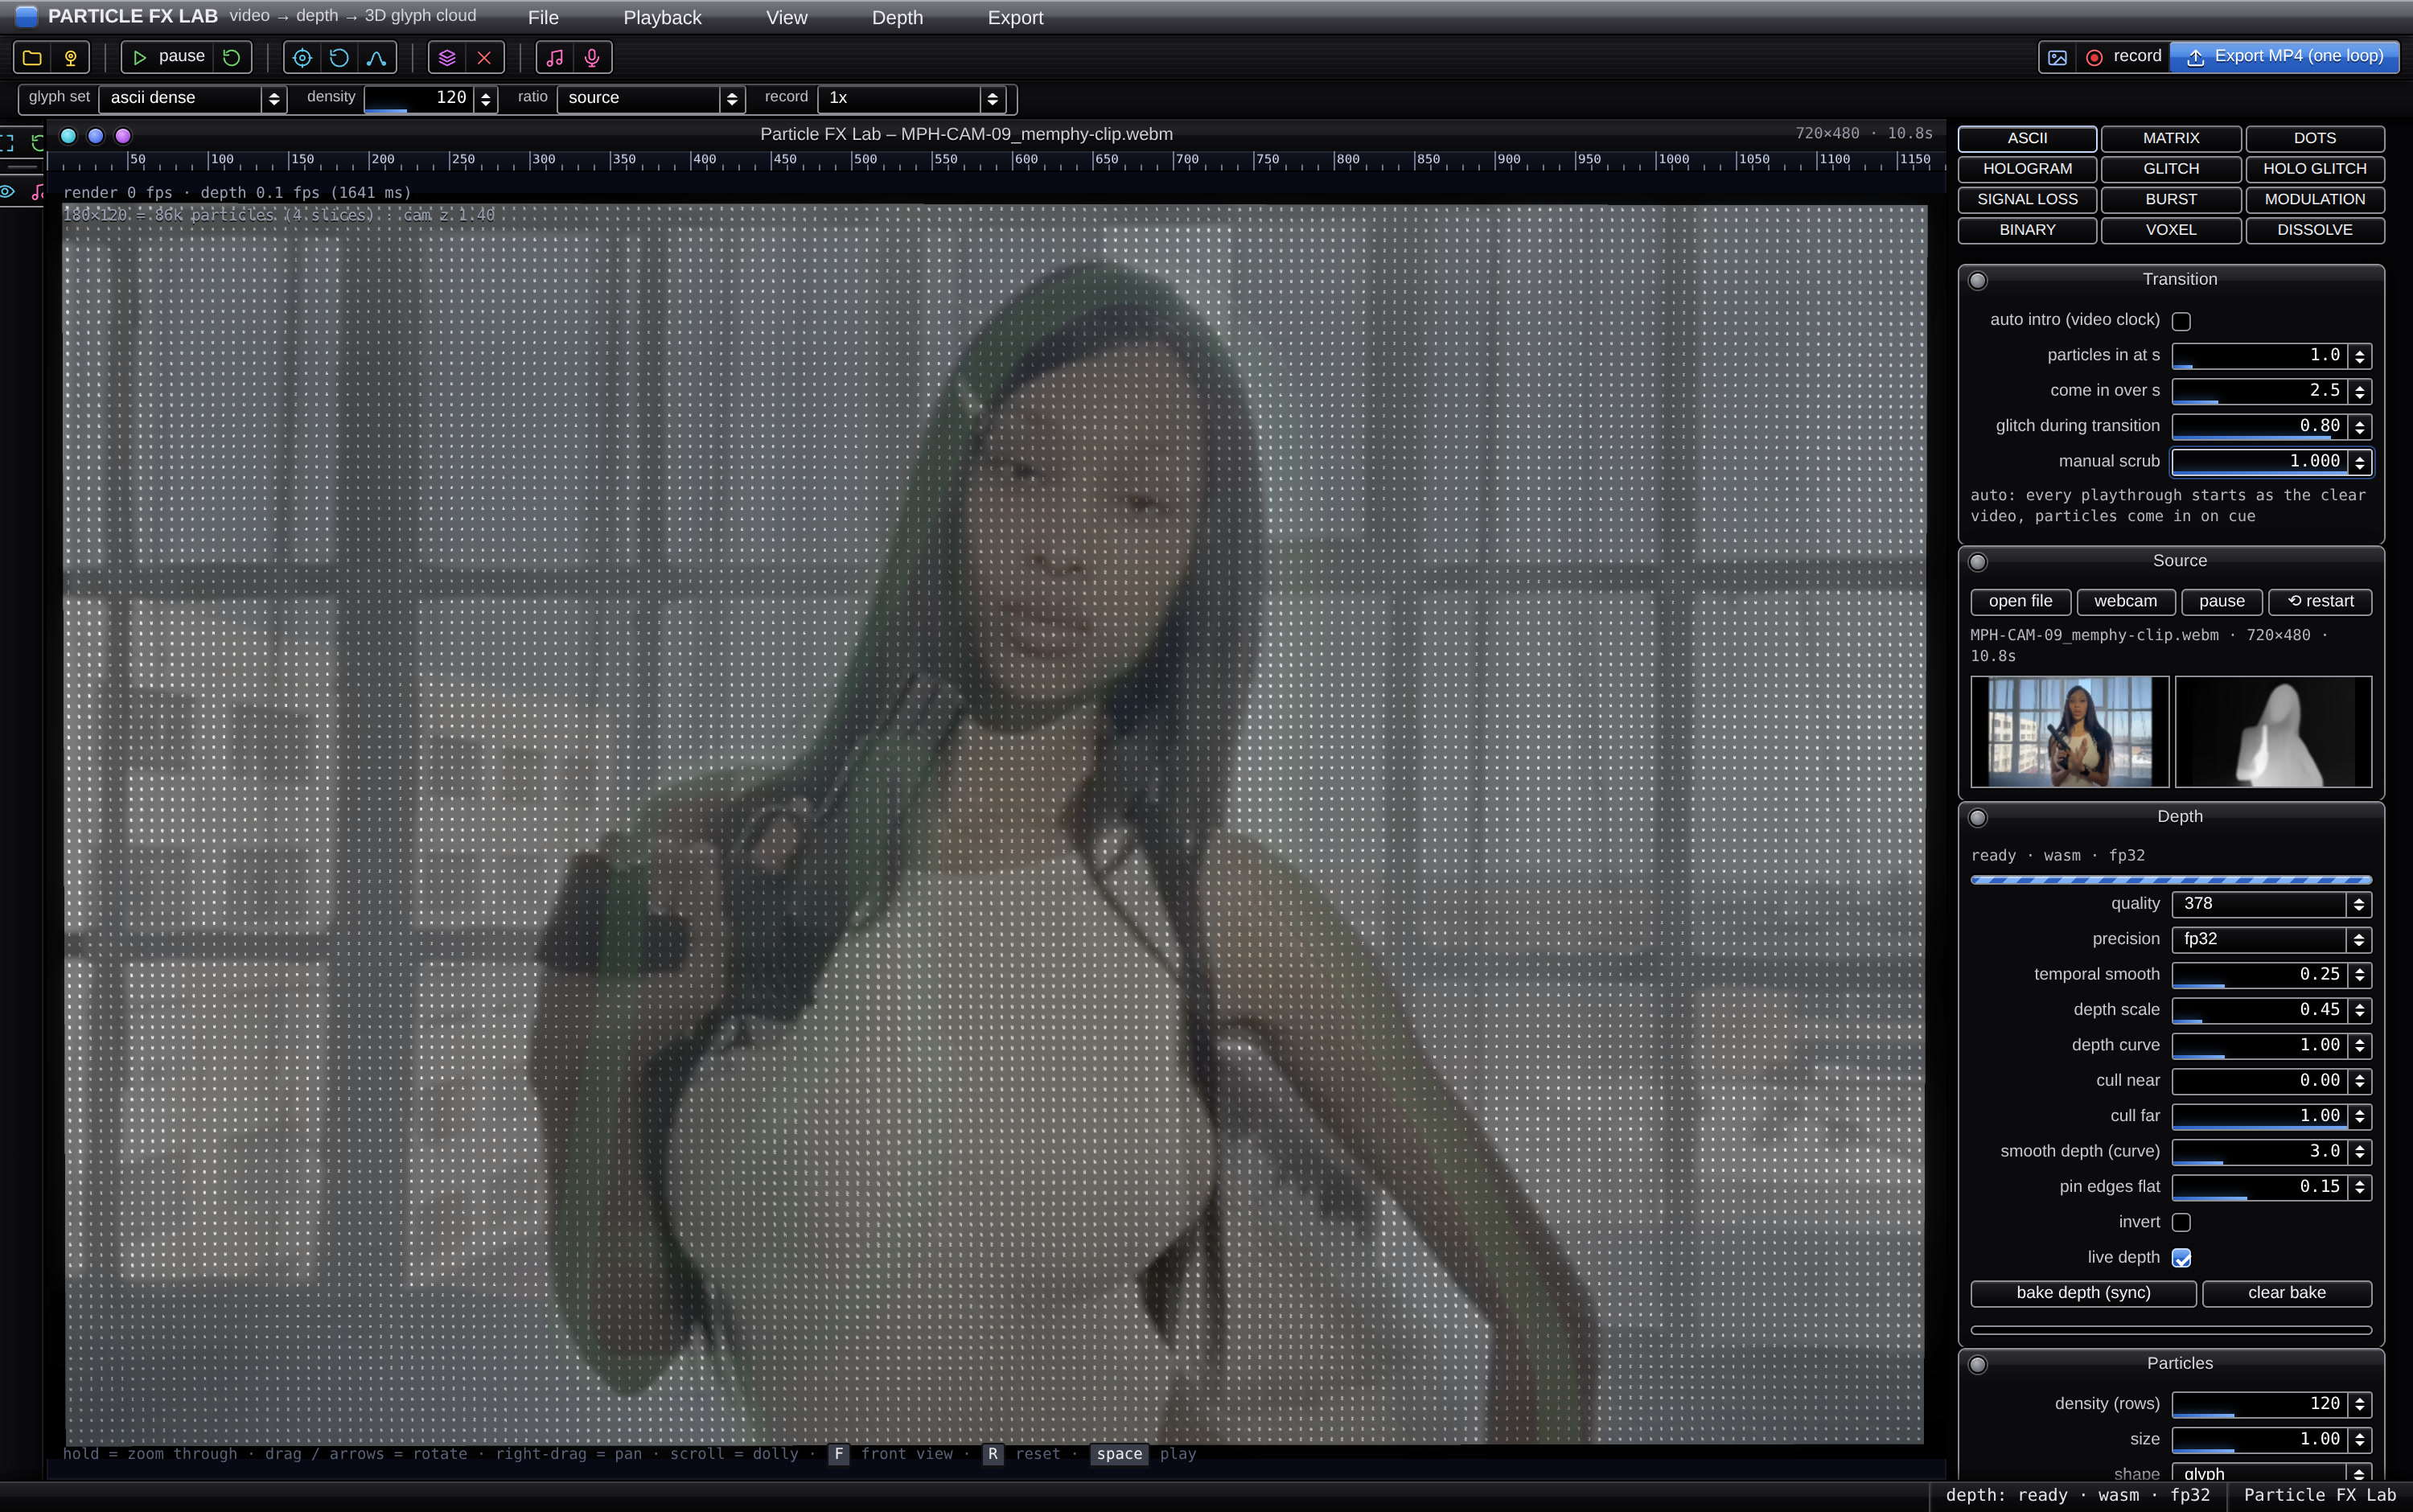
Task: Click the magenta dot in viewport header
Action: [x=123, y=136]
